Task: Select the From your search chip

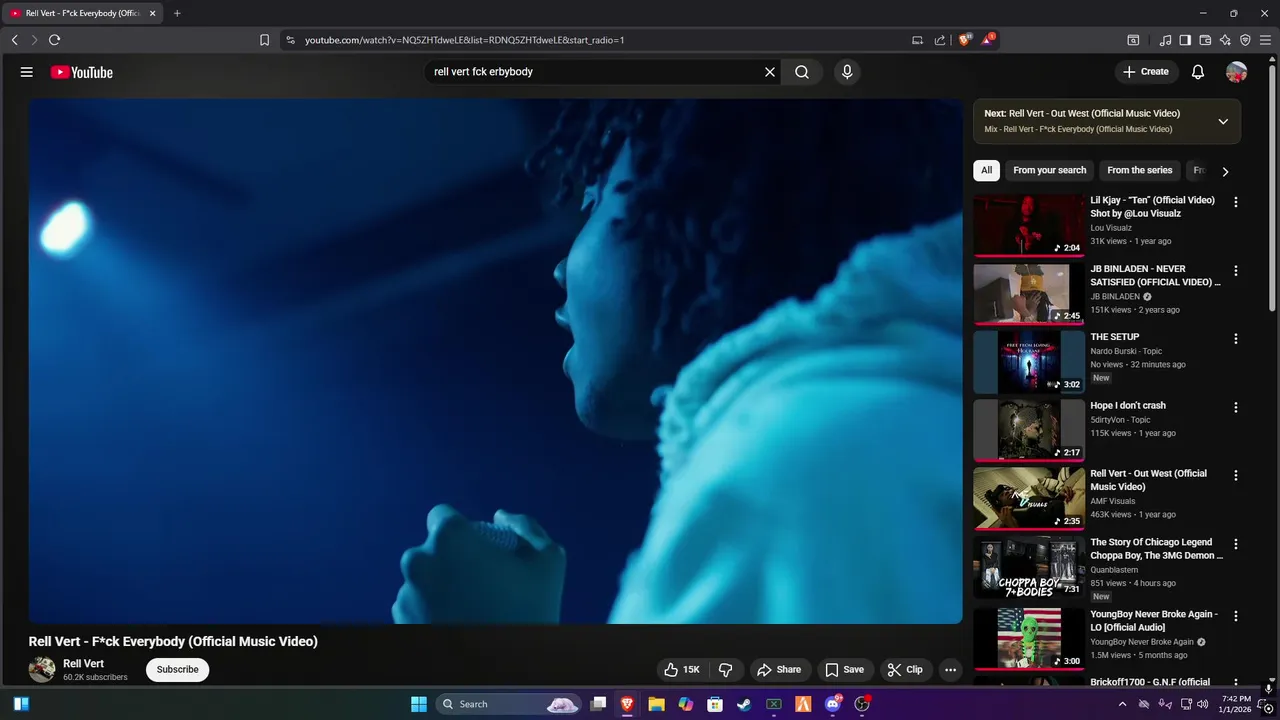Action: coord(1049,170)
